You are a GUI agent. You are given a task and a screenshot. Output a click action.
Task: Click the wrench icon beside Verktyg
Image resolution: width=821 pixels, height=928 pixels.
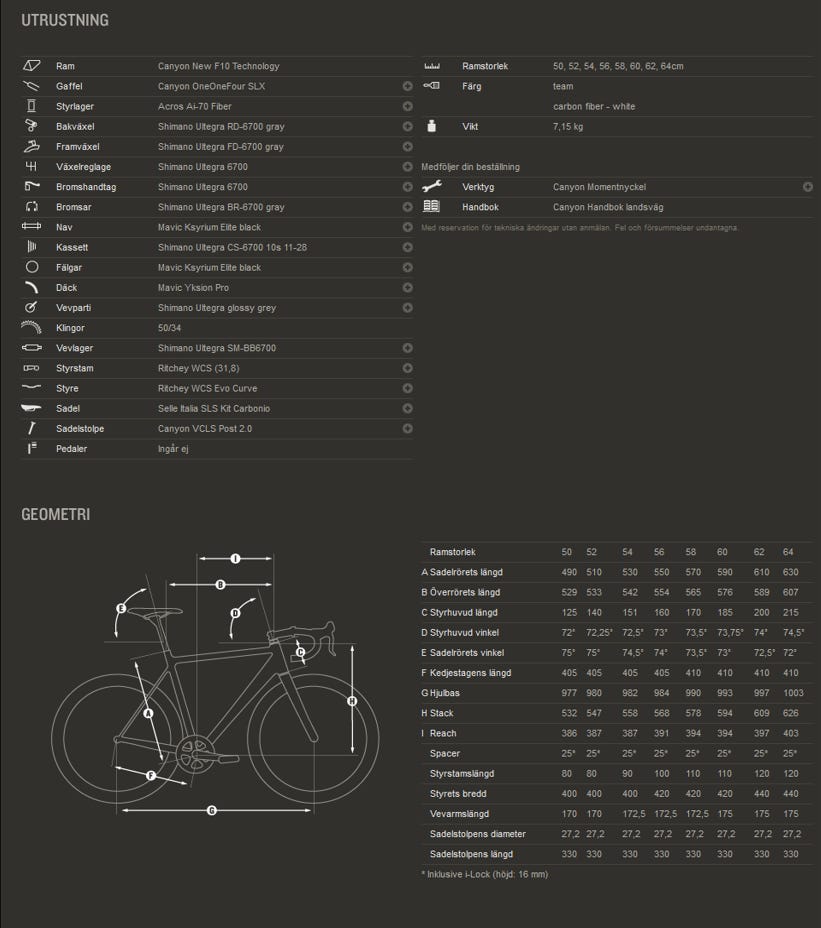tap(432, 186)
